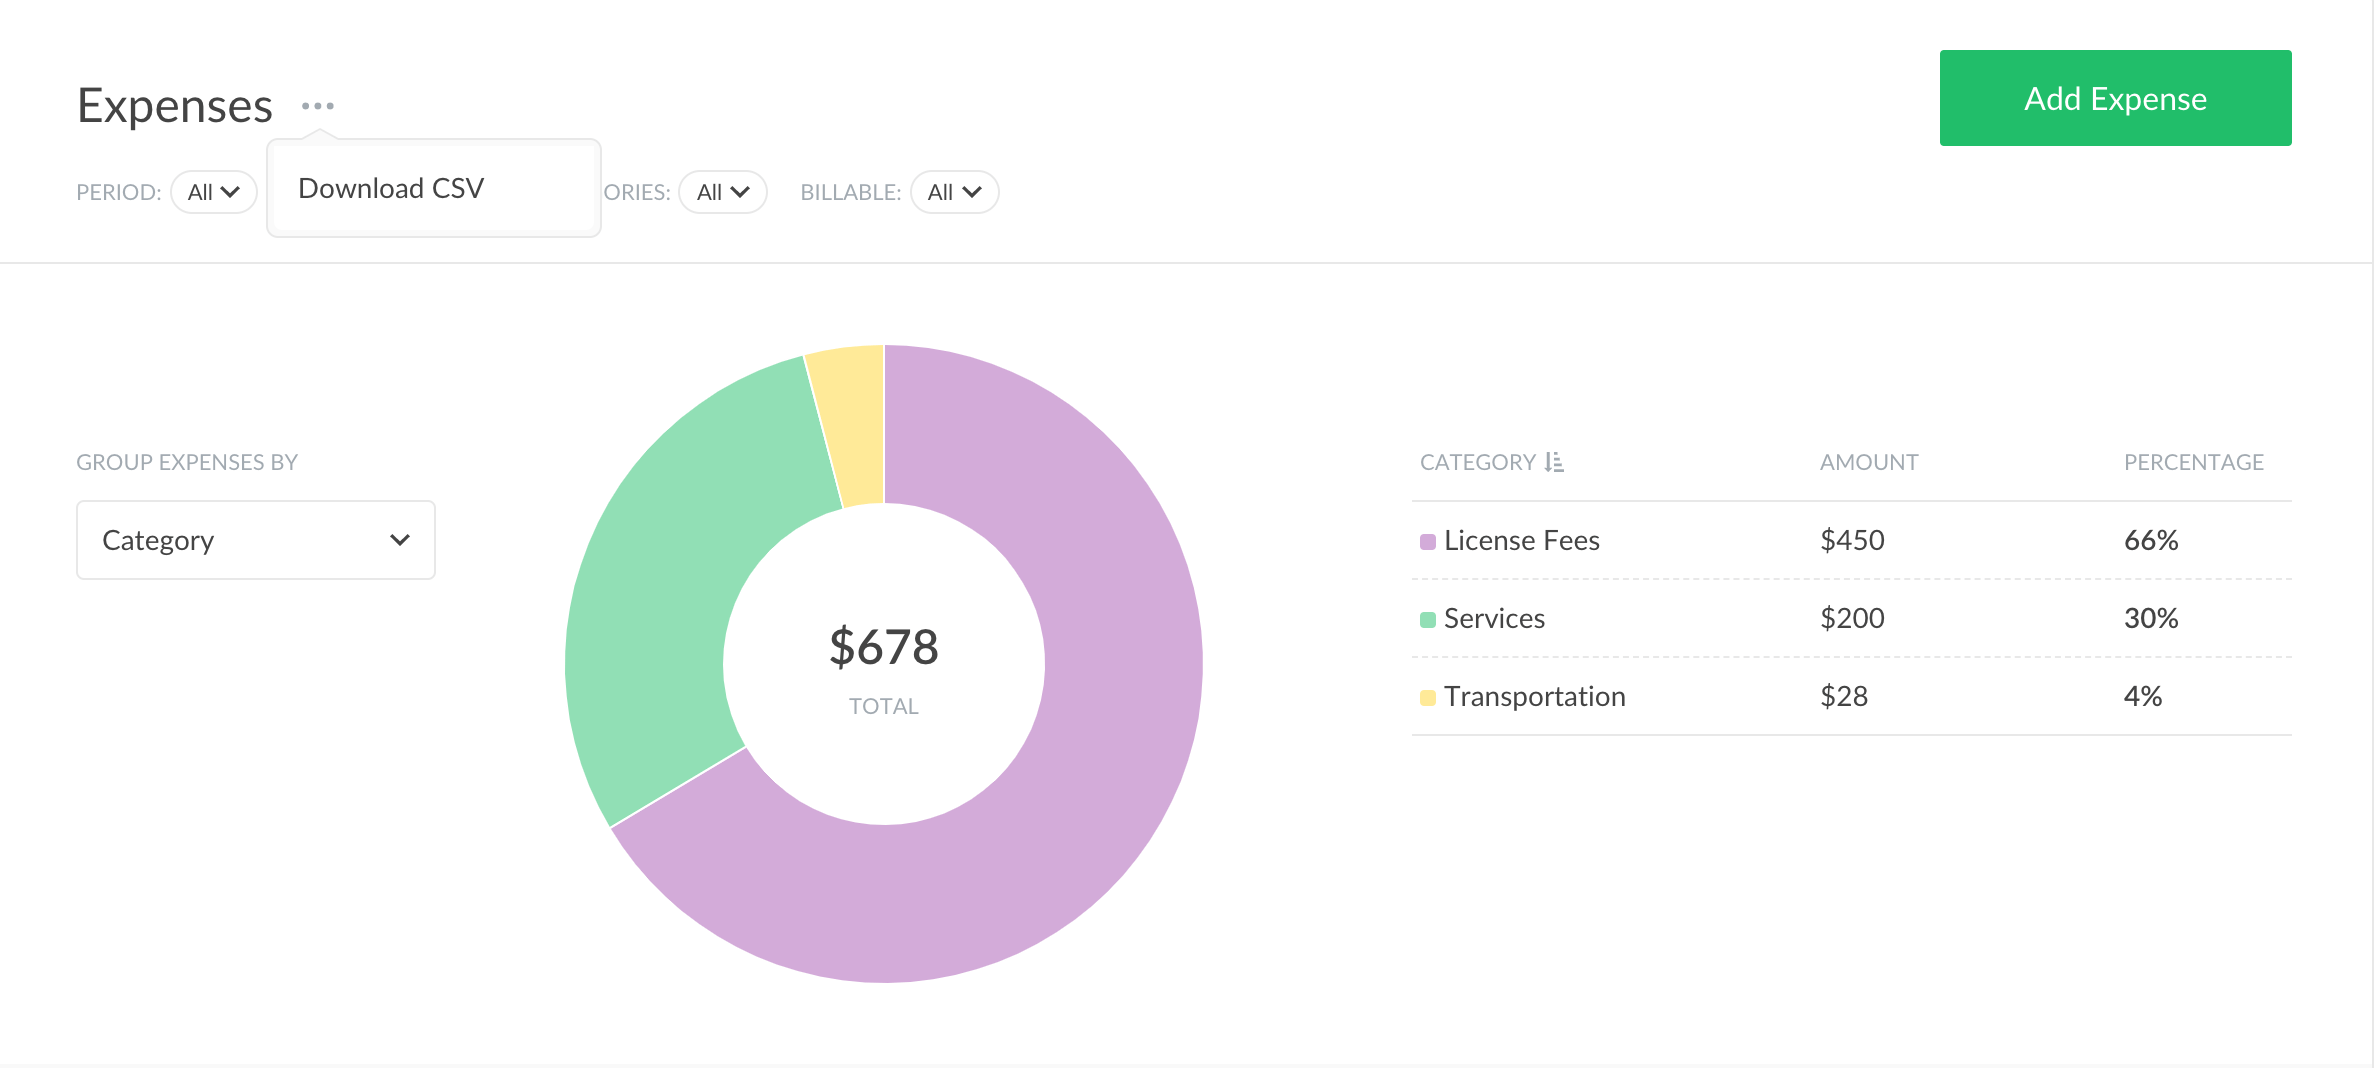Click the yellow Transportation legend swatch
The image size is (2374, 1068).
point(1427,698)
